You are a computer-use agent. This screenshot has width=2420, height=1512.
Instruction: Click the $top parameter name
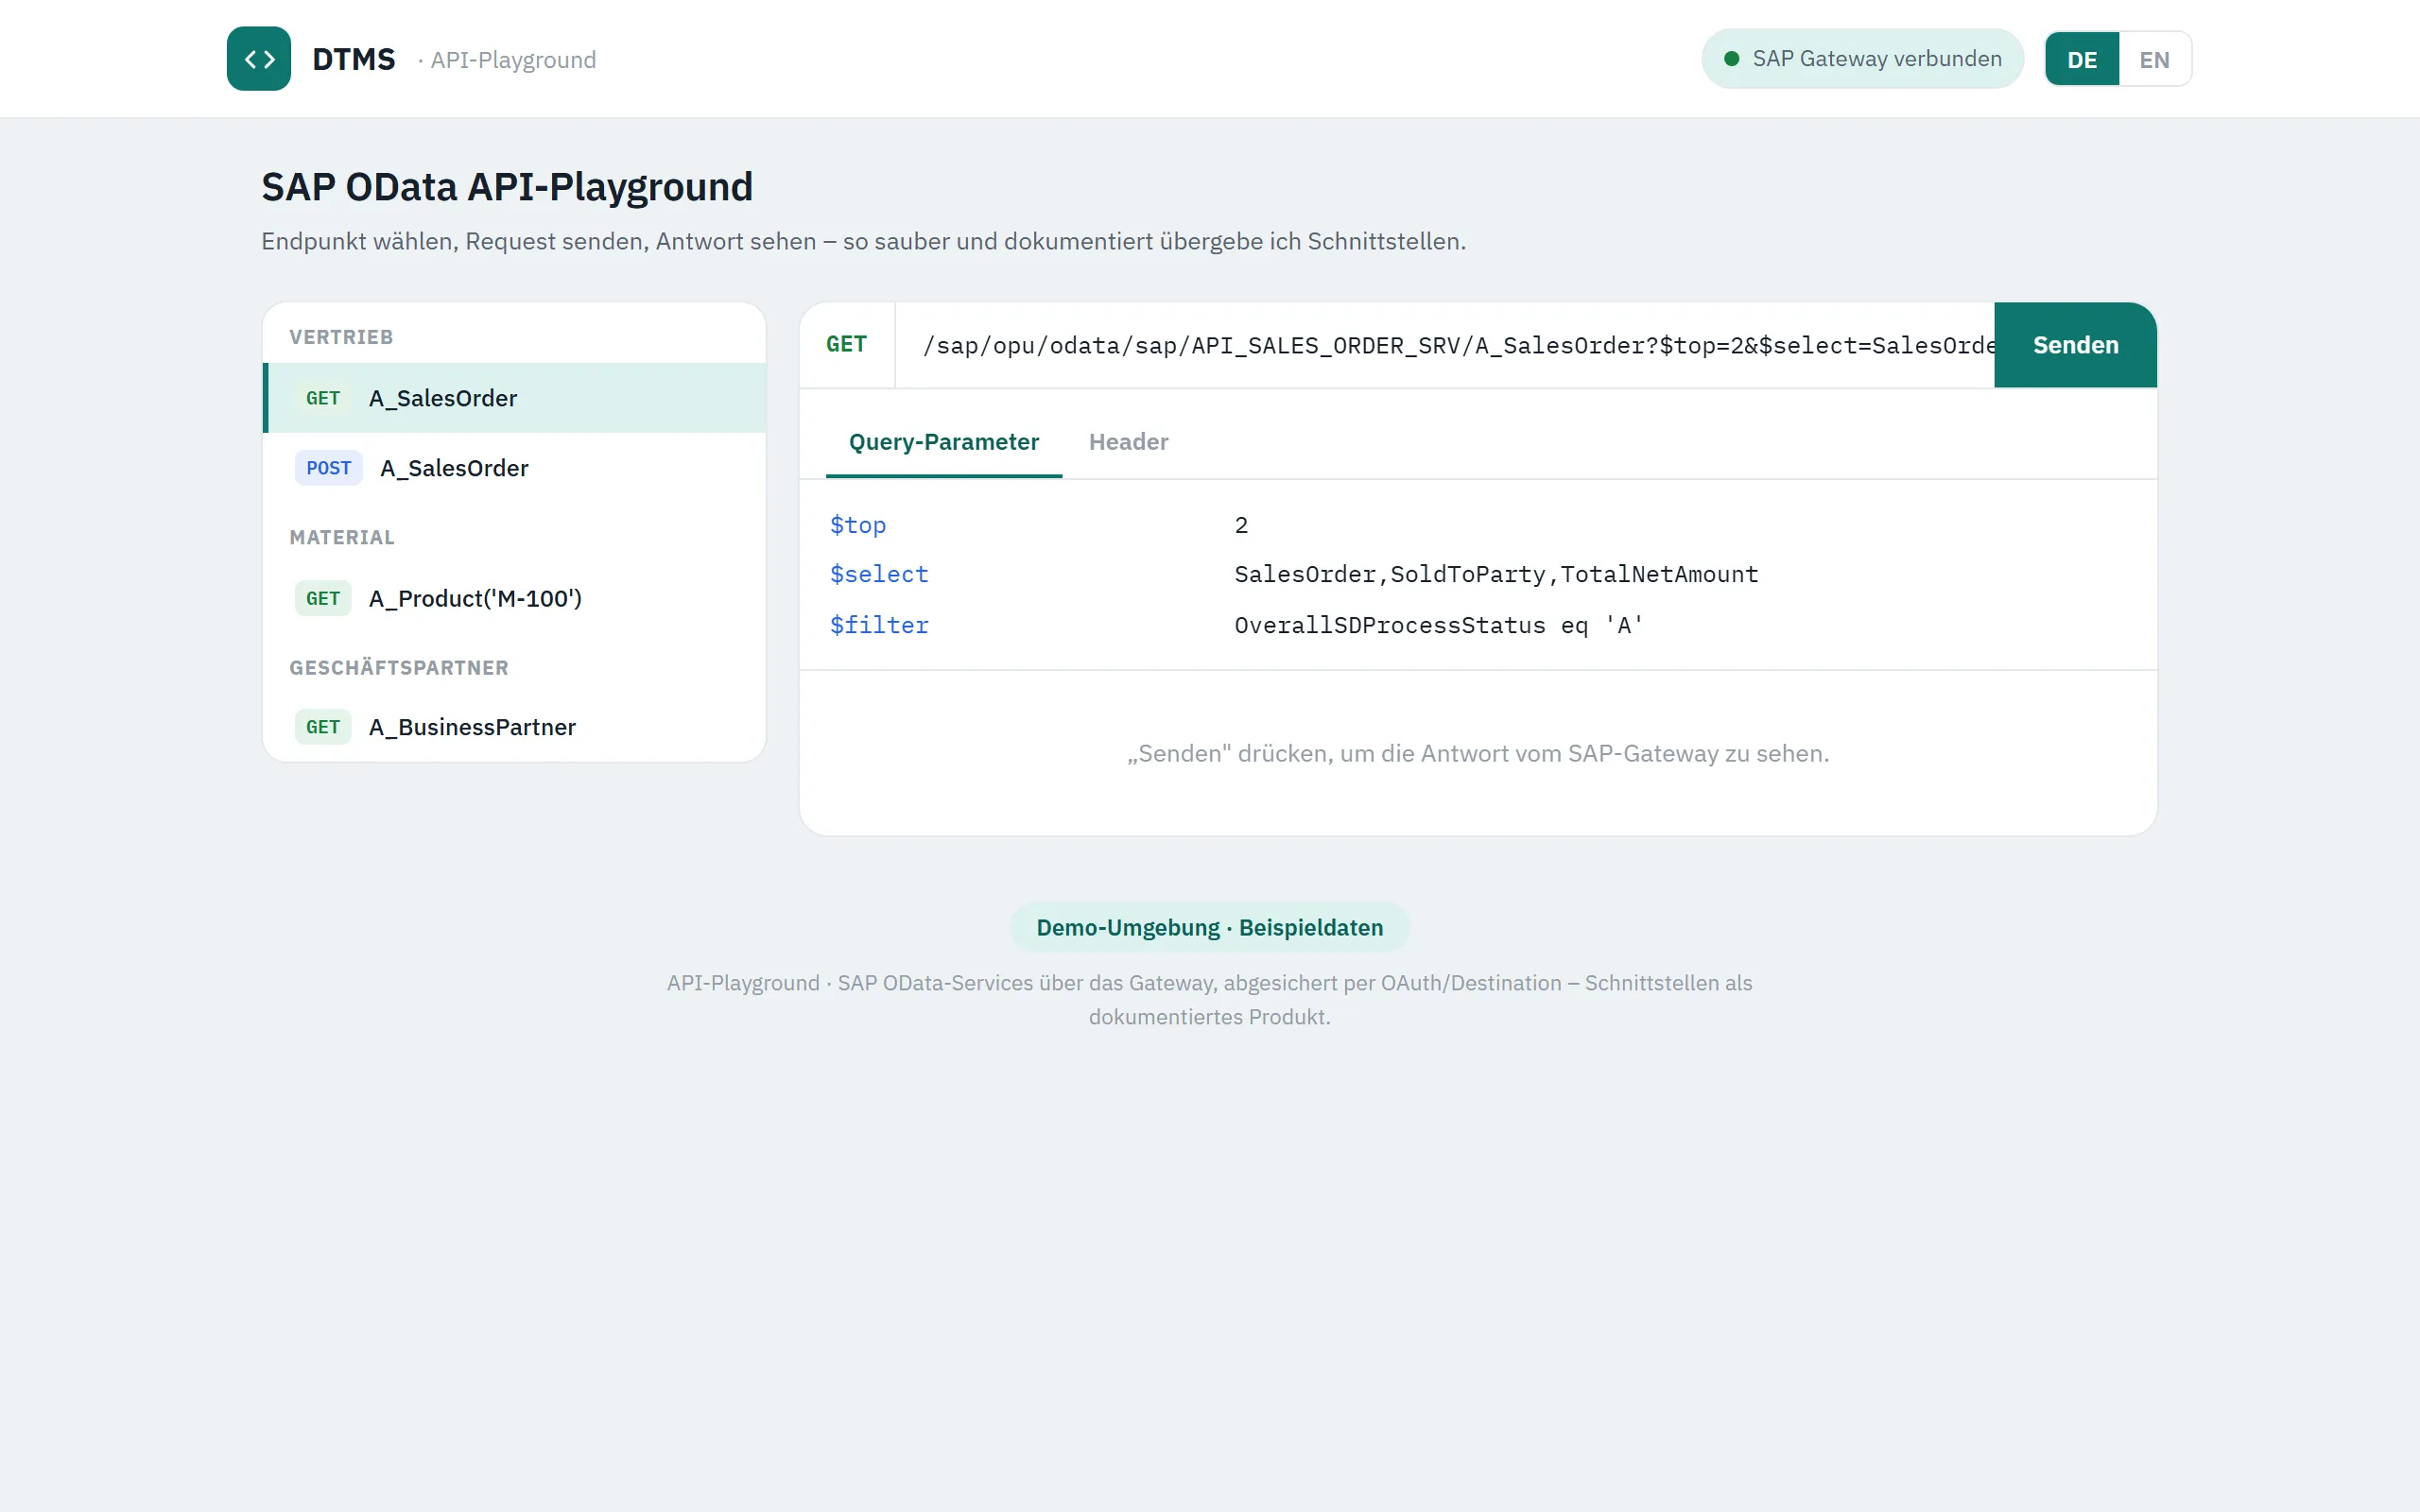click(x=857, y=525)
